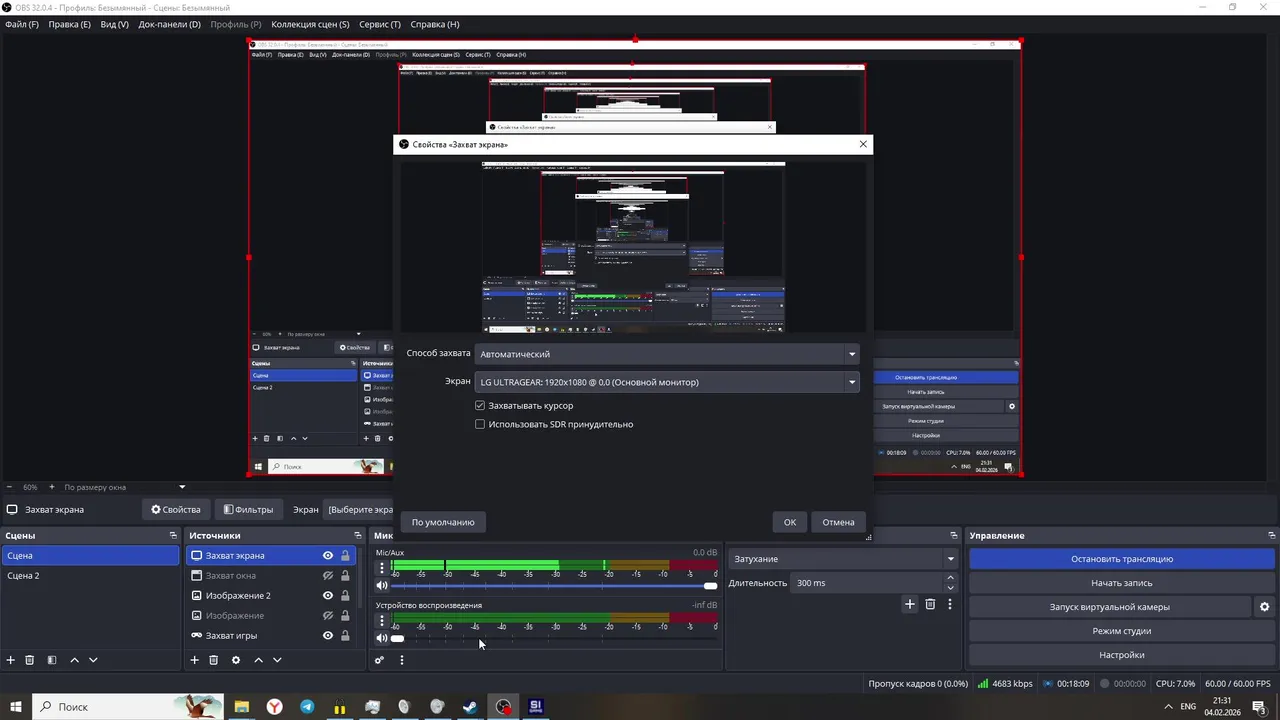Viewport: 1280px width, 720px height.
Task: Open Затухание transition dropdown
Action: pos(843,559)
